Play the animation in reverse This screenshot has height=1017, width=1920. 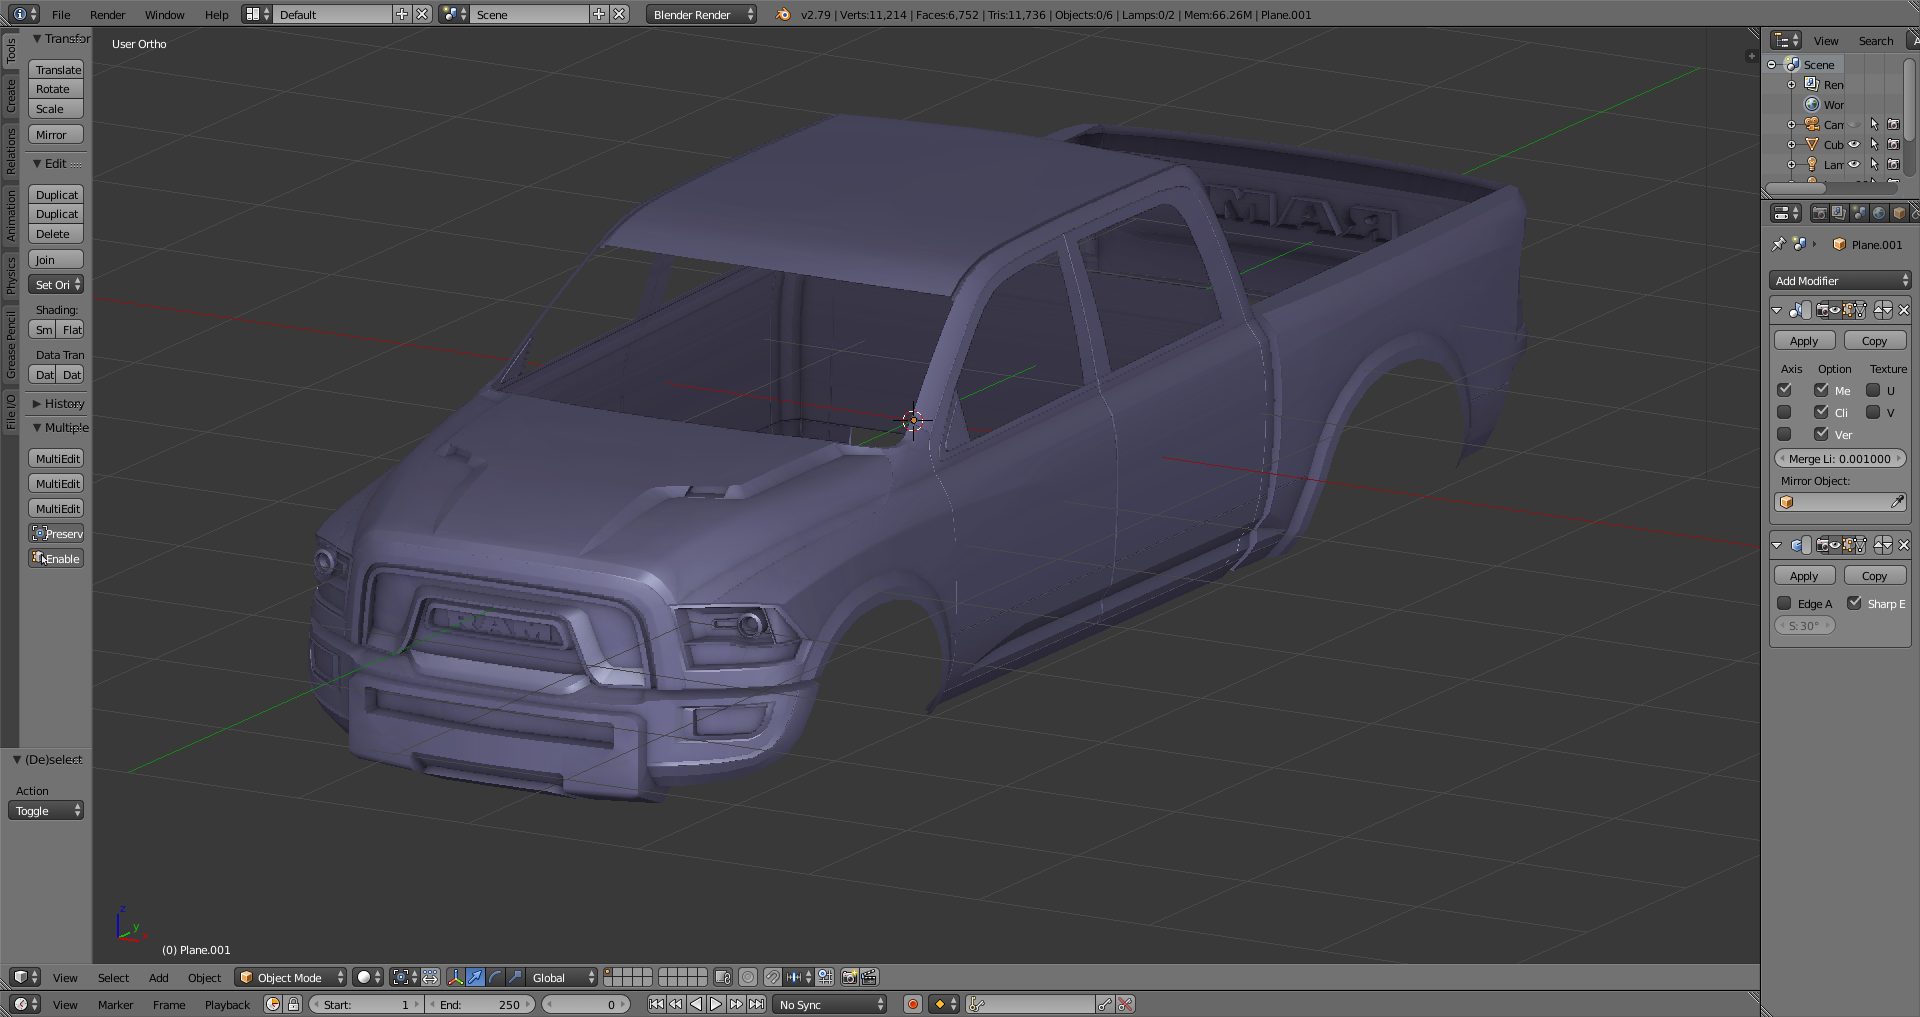(696, 1004)
